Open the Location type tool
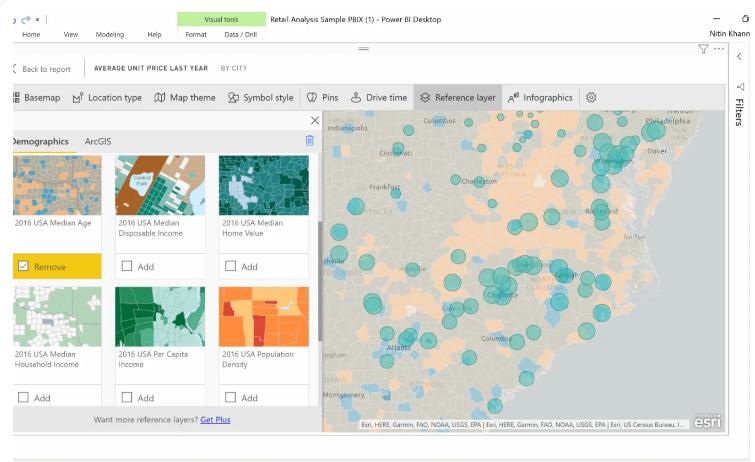Viewport: 755px width, 462px height. coord(107,98)
